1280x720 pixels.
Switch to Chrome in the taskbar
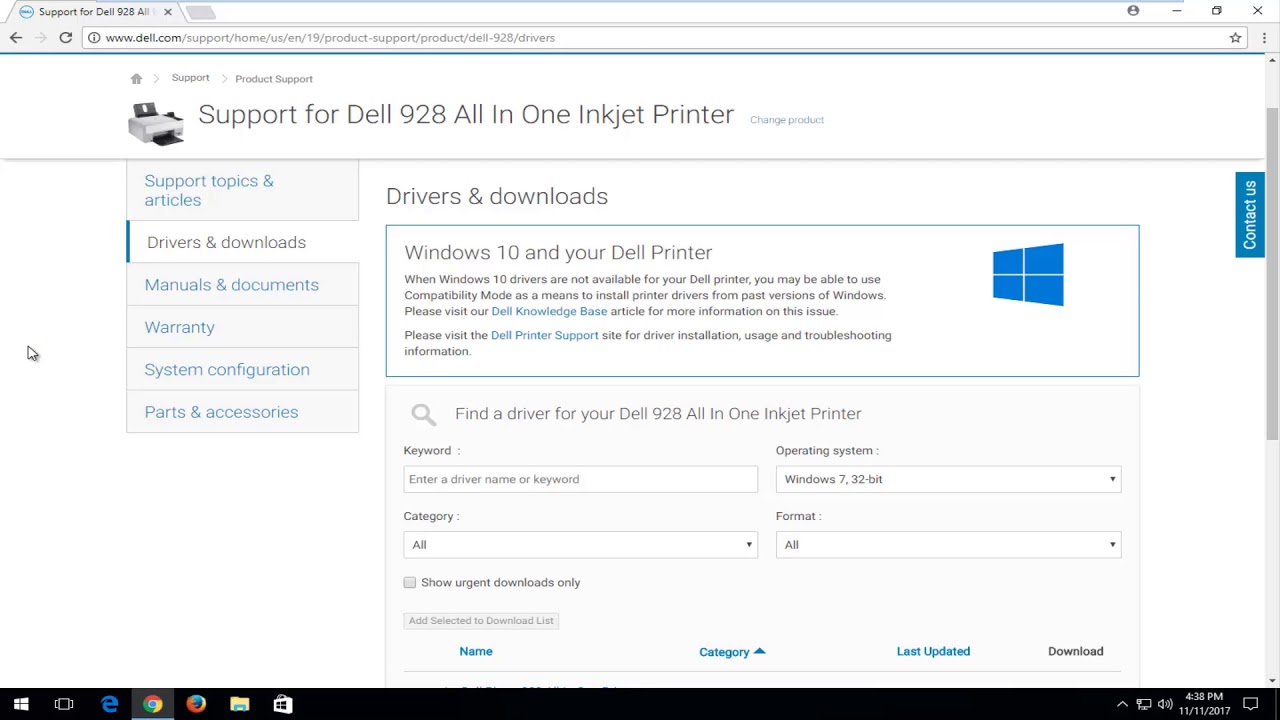[x=152, y=704]
